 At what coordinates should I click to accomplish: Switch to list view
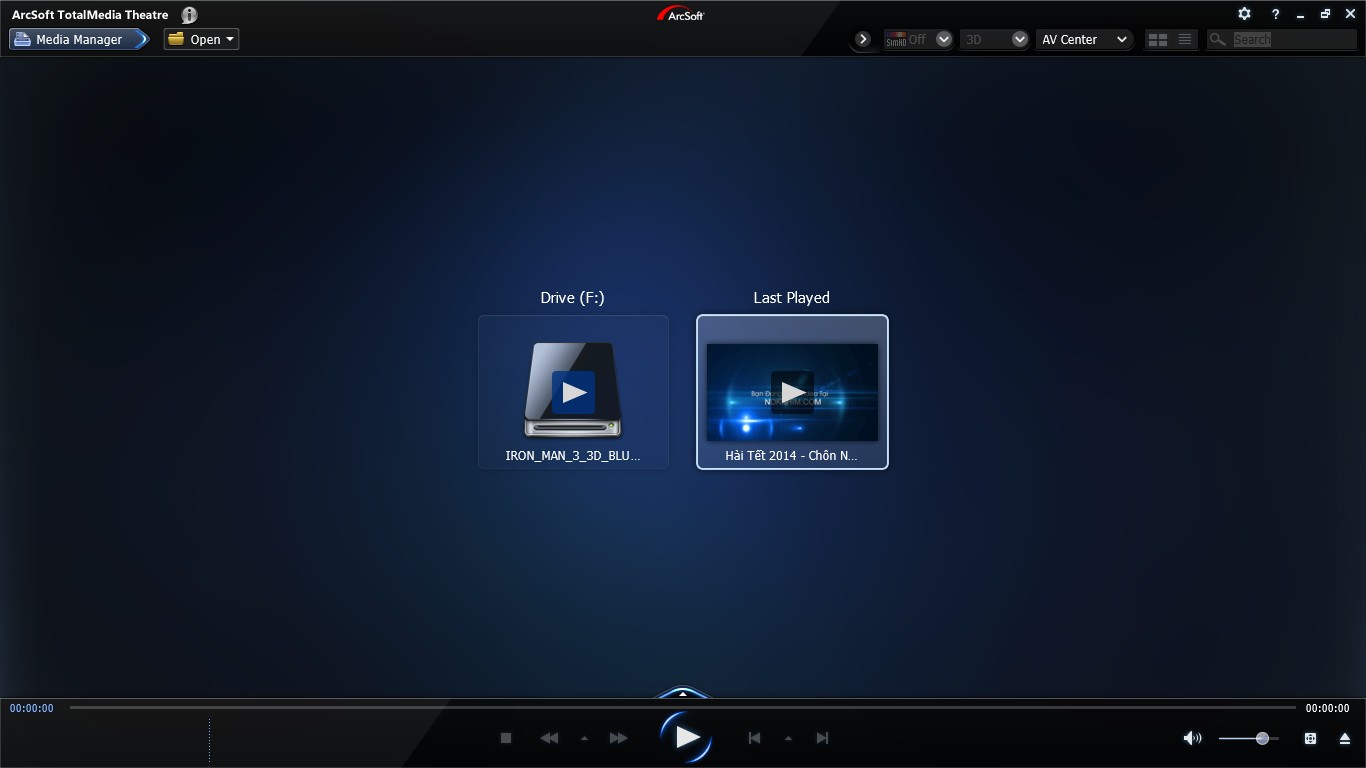coord(1185,39)
